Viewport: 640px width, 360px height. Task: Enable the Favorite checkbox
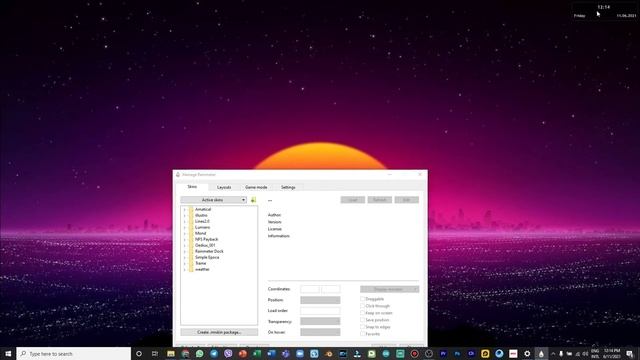362,333
